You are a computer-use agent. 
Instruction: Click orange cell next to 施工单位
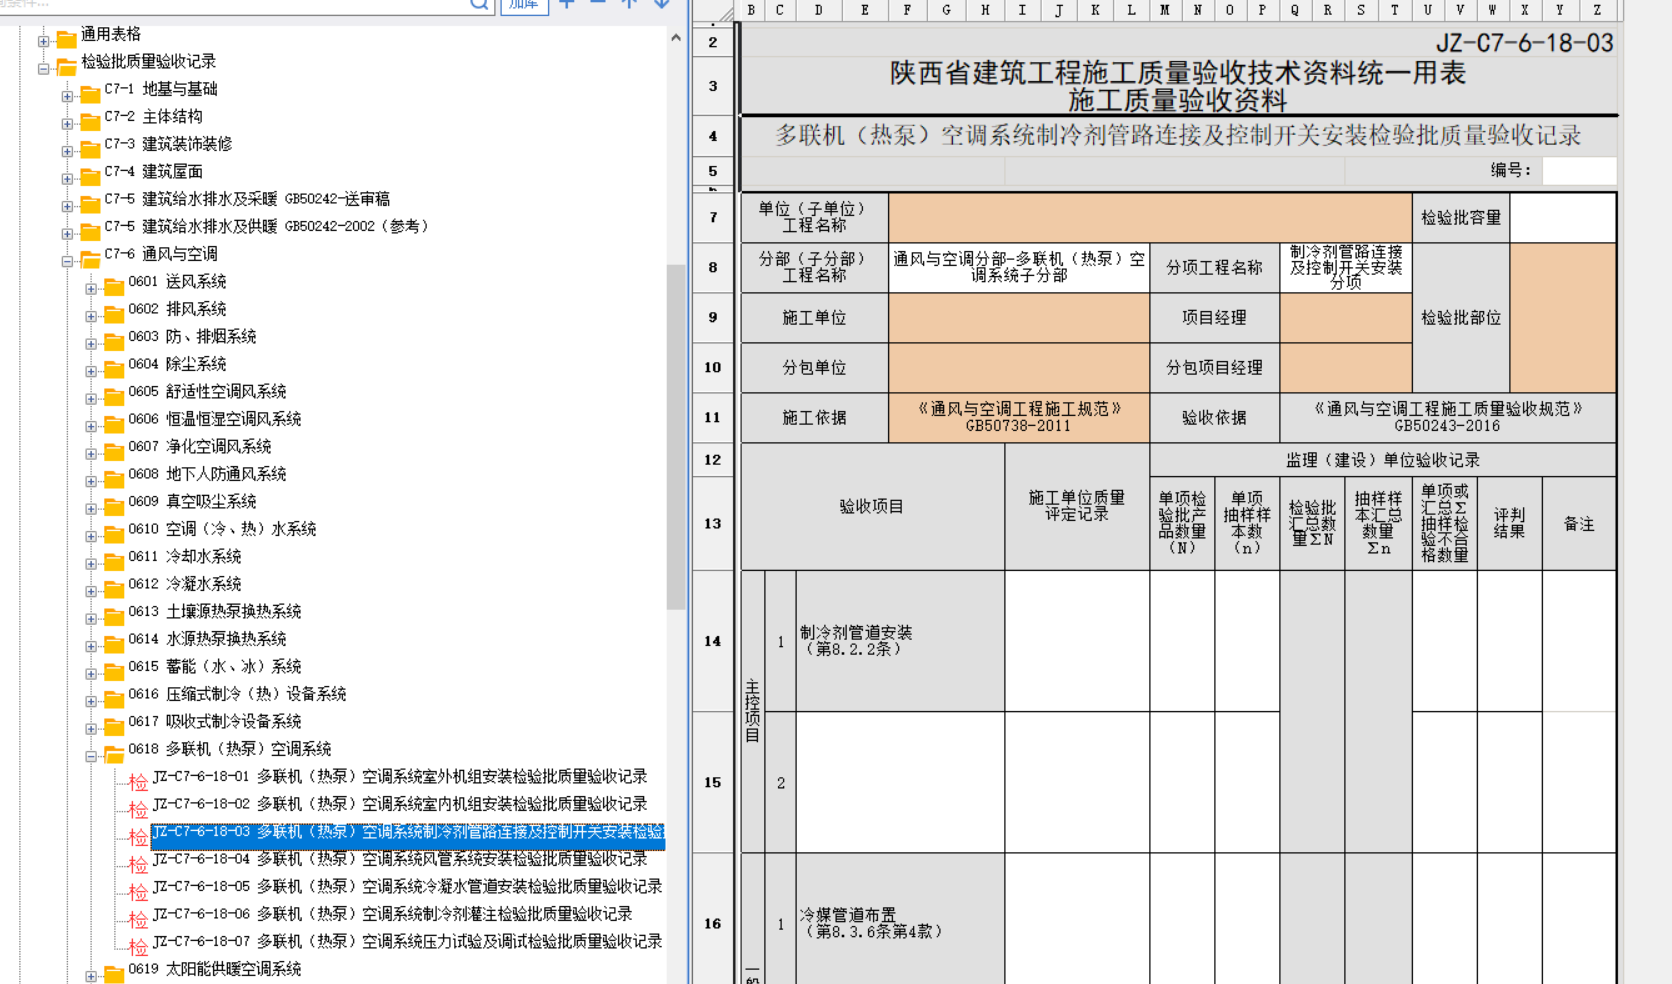(x=1018, y=318)
